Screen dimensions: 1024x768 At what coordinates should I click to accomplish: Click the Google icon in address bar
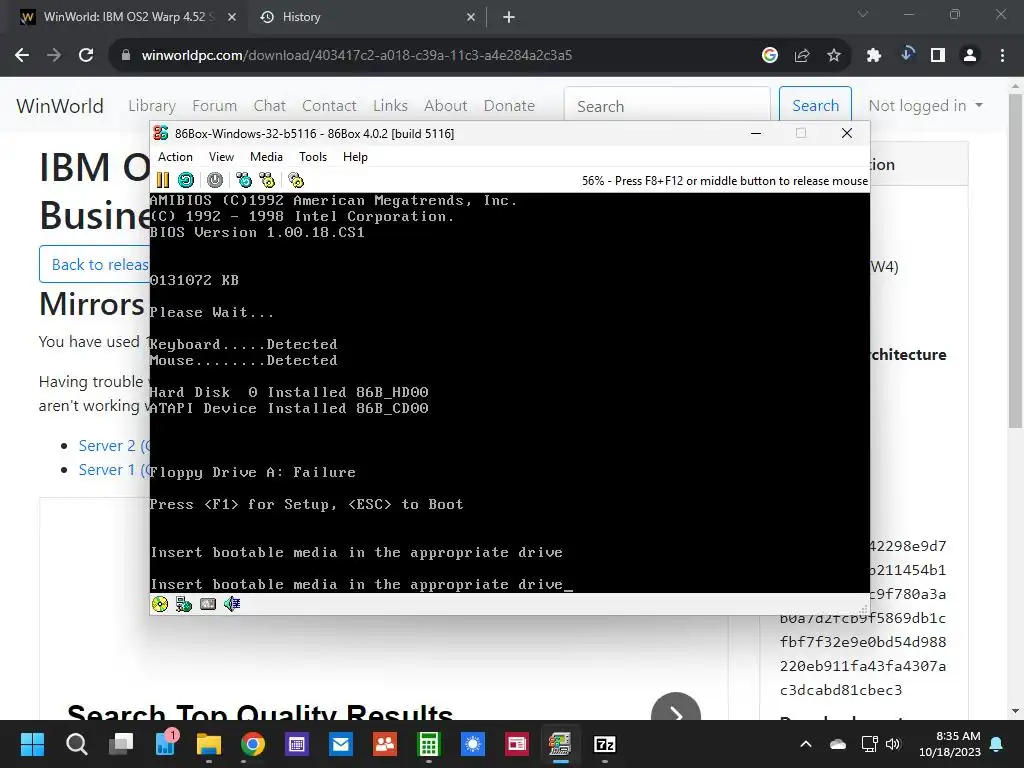point(770,56)
